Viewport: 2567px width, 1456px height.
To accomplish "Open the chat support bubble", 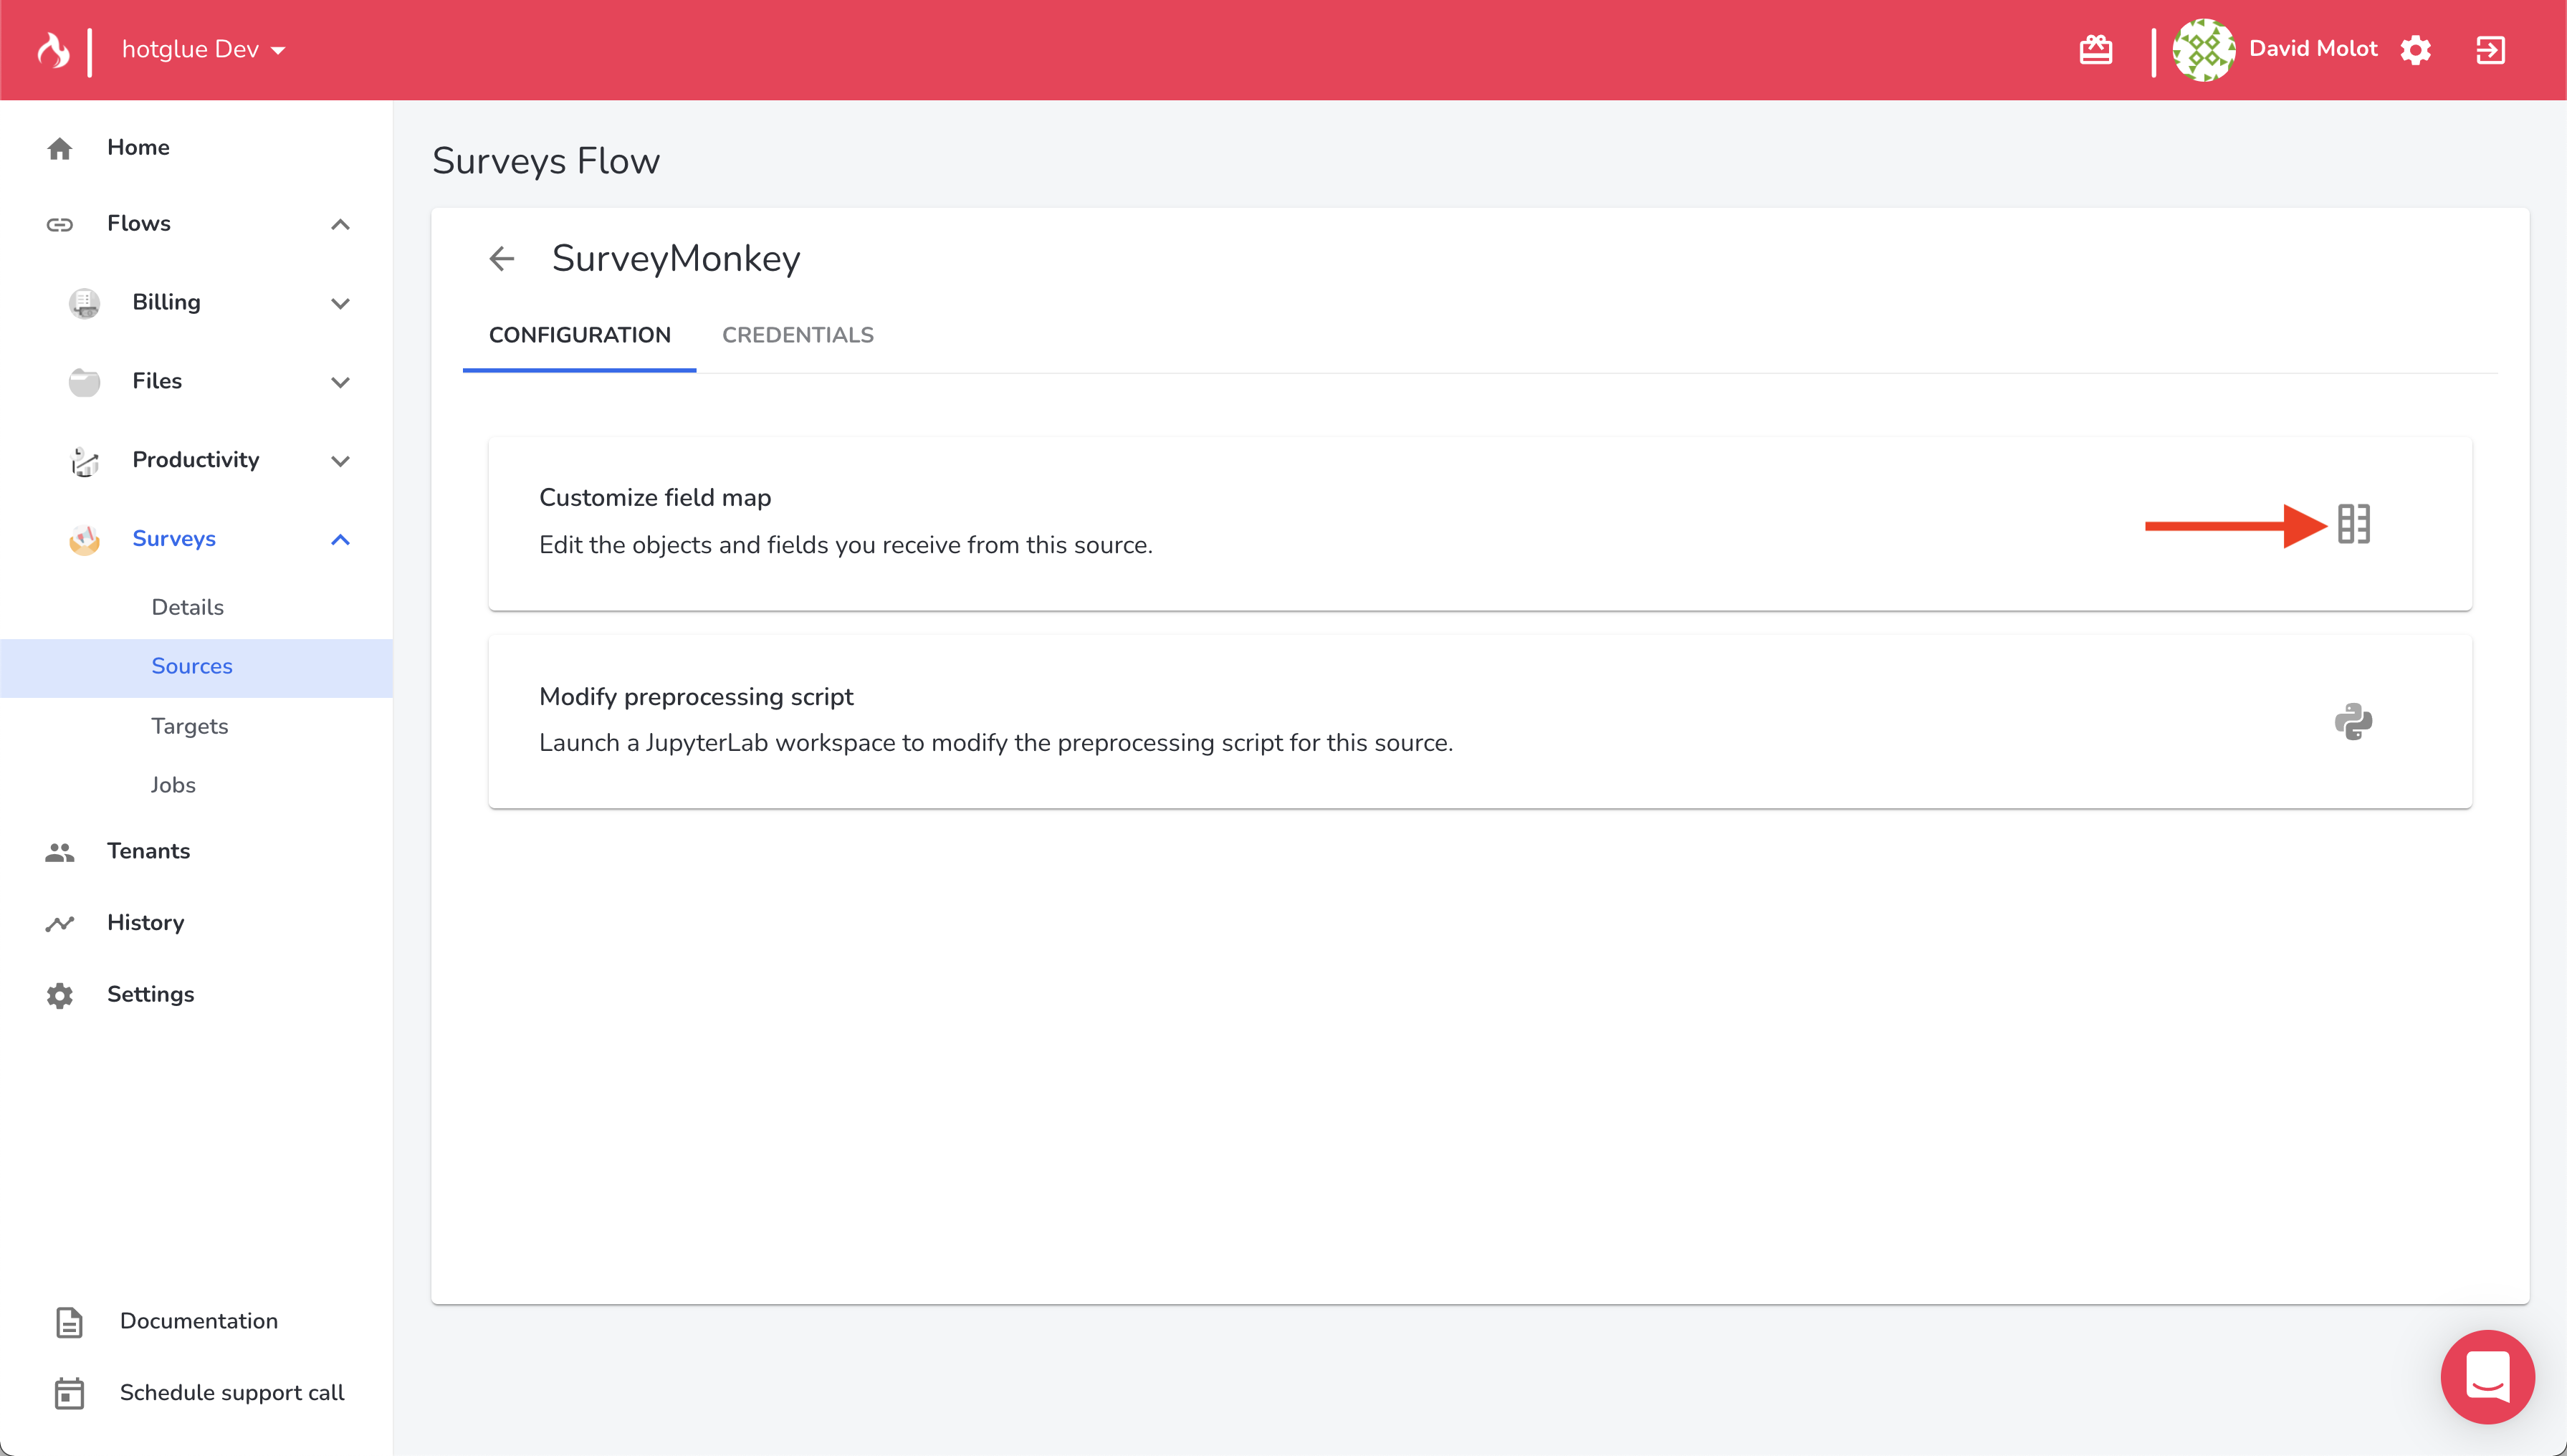I will click(2487, 1376).
